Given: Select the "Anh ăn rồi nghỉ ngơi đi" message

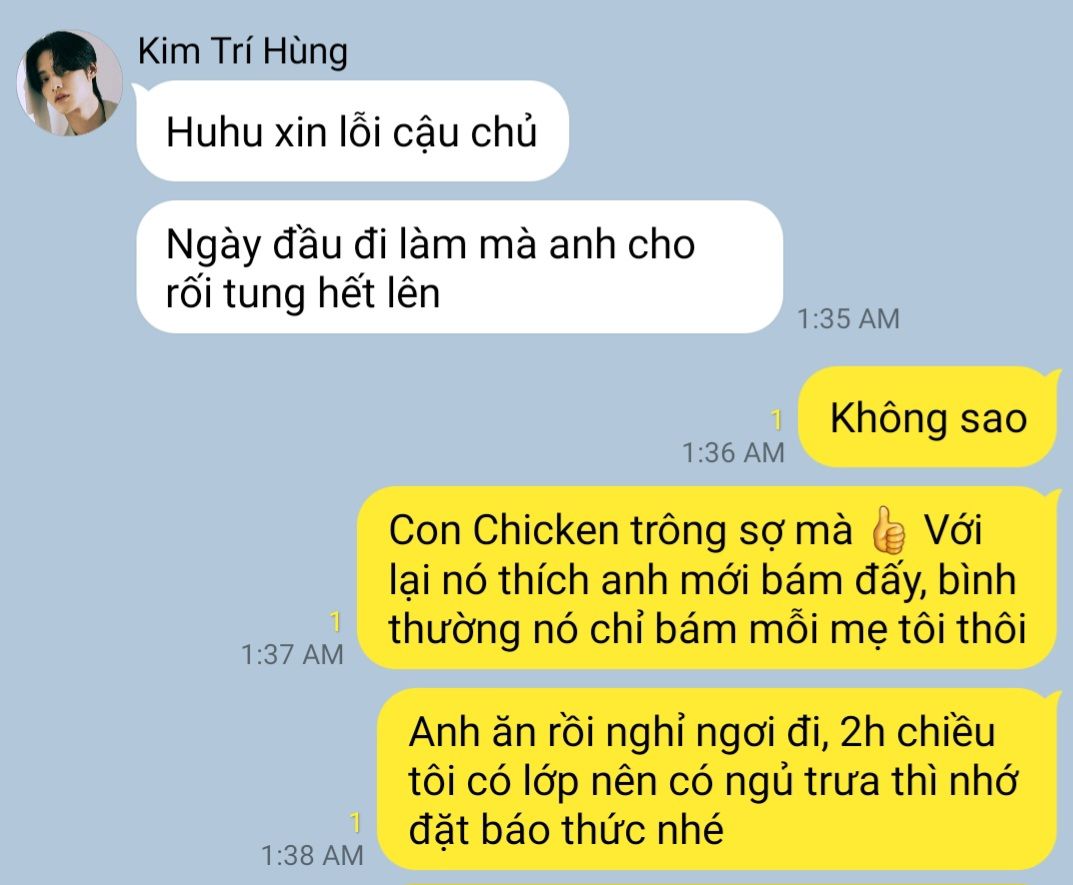Looking at the screenshot, I should click(717, 779).
